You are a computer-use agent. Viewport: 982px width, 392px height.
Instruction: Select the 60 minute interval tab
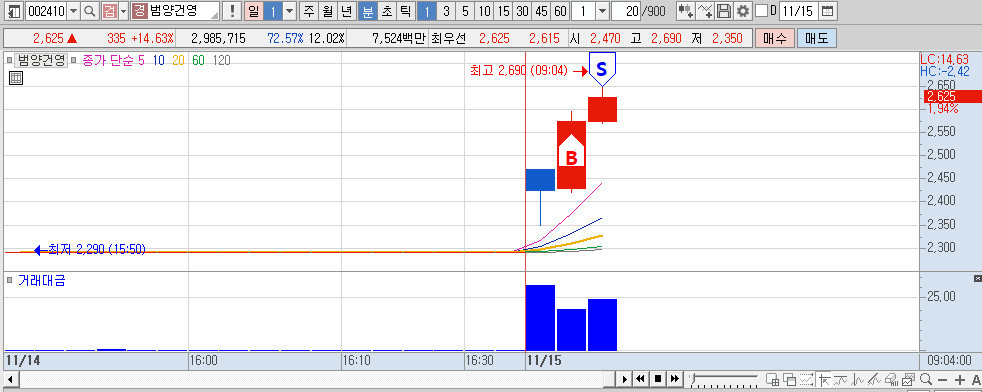point(561,11)
